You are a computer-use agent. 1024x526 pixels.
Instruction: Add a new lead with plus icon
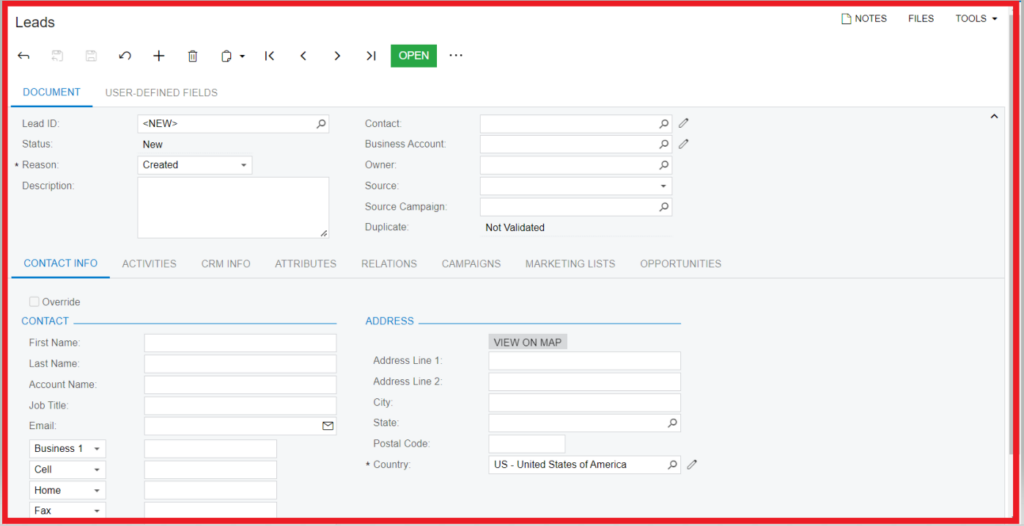coord(158,56)
